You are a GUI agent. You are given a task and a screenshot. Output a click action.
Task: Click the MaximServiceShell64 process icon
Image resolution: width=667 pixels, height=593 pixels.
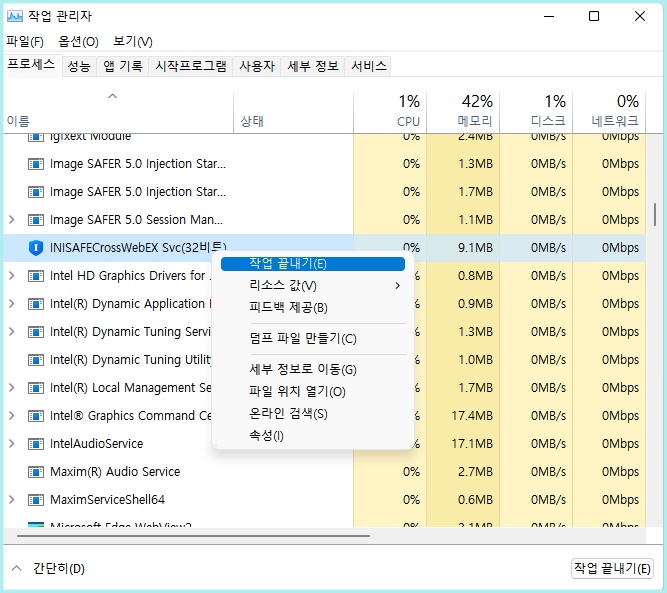(x=36, y=500)
